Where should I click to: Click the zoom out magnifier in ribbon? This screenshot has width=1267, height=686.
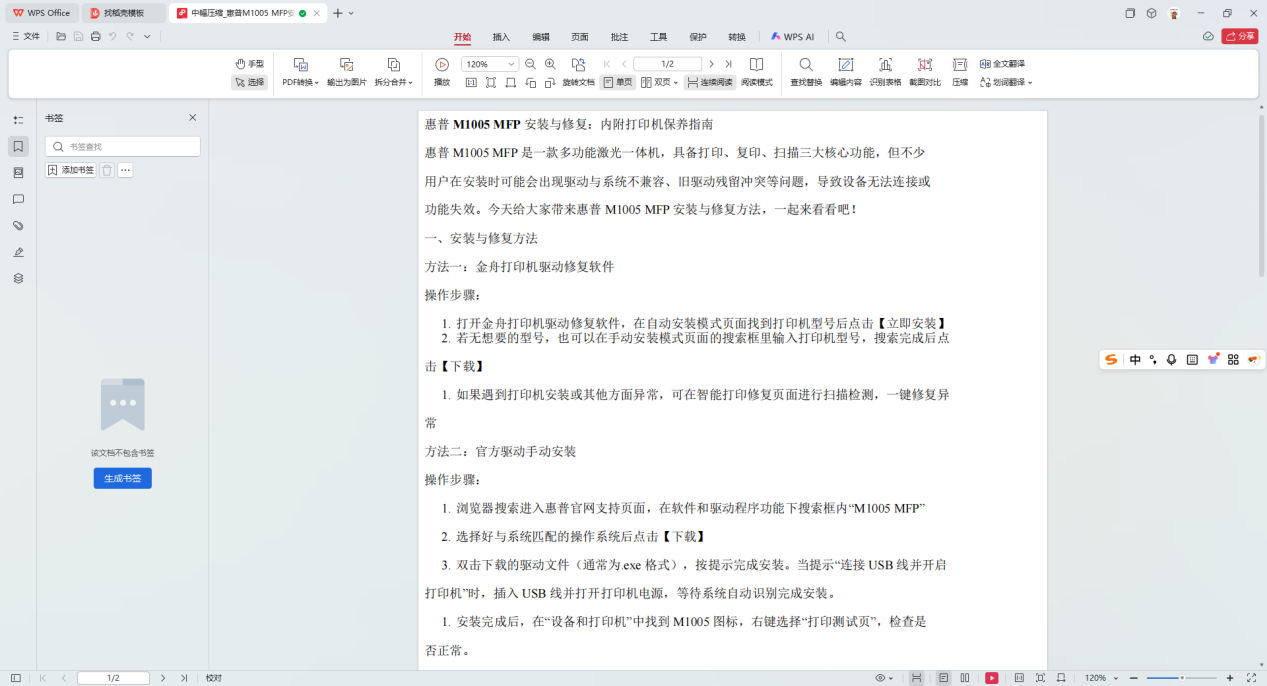pyautogui.click(x=531, y=64)
